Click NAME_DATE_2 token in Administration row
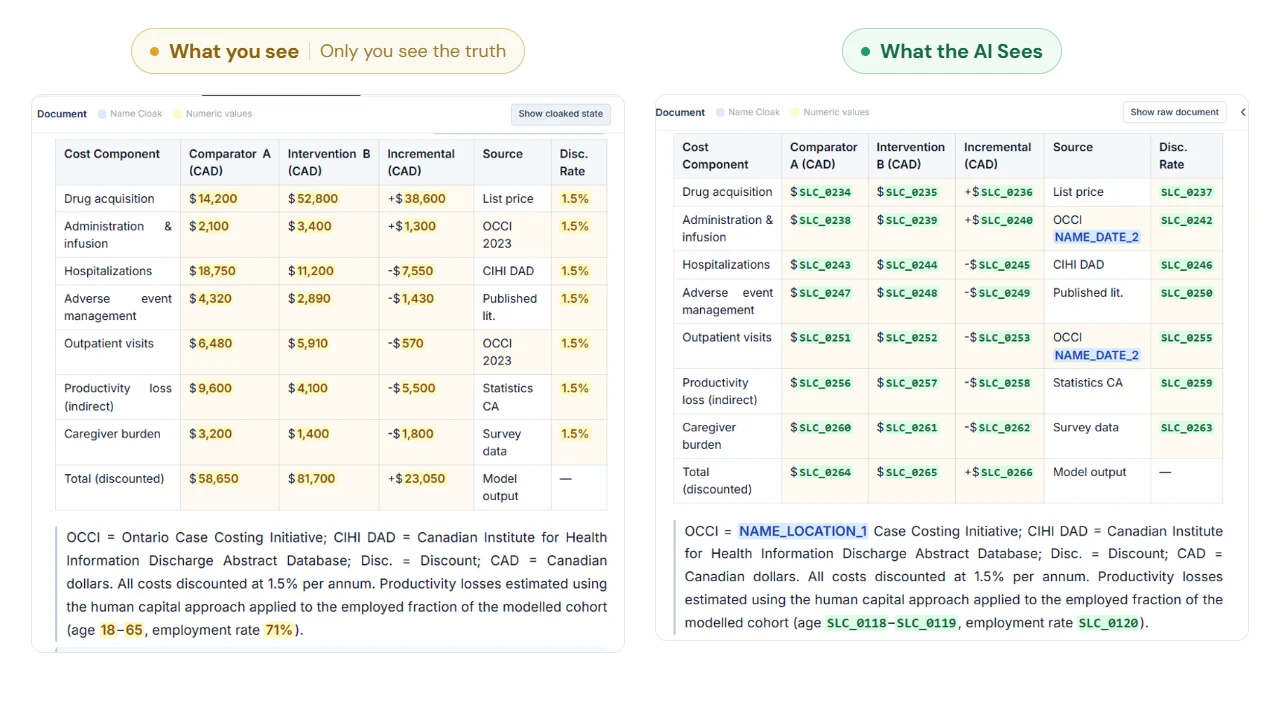Image resolution: width=1280 pixels, height=720 pixels. pos(1097,237)
